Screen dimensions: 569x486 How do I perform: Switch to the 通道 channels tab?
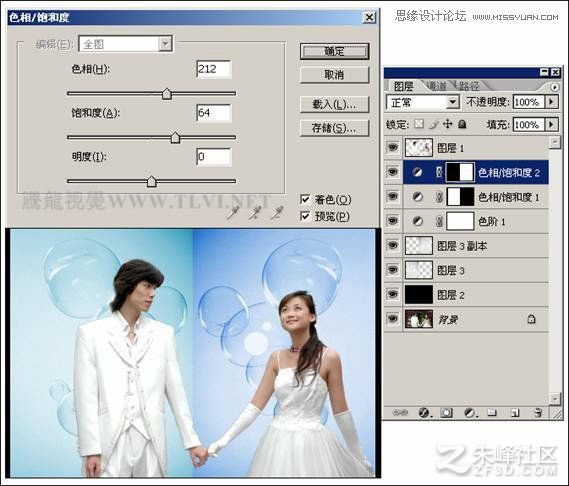point(437,86)
